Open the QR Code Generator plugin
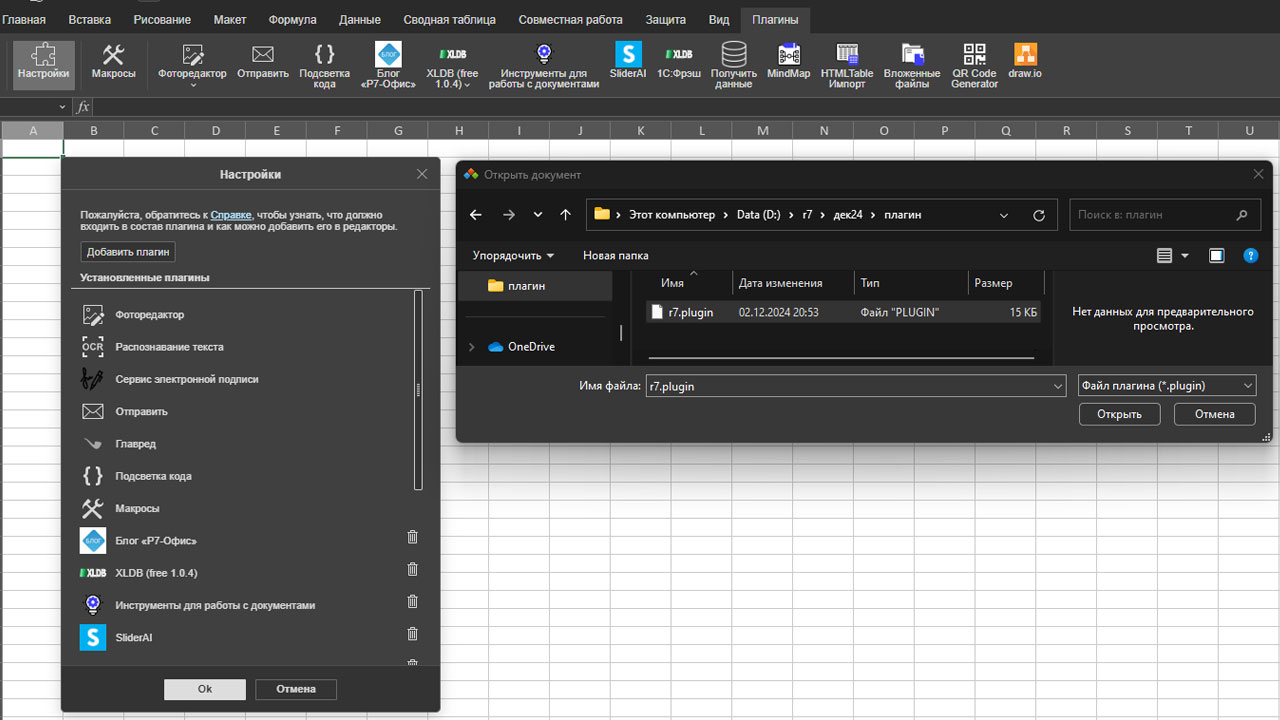 click(974, 64)
